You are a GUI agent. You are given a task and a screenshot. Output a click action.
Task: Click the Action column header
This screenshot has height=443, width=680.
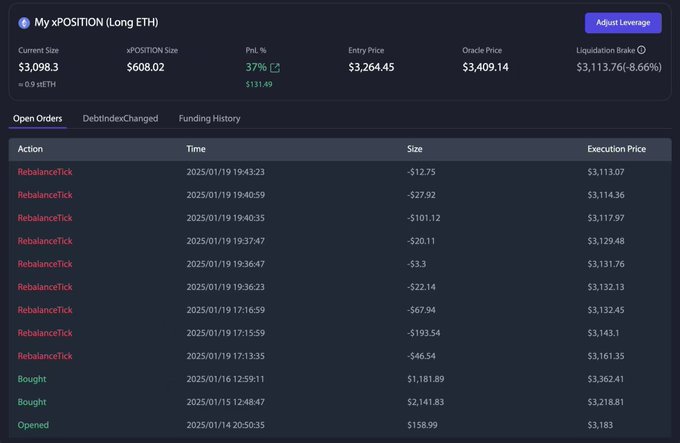pyautogui.click(x=30, y=149)
